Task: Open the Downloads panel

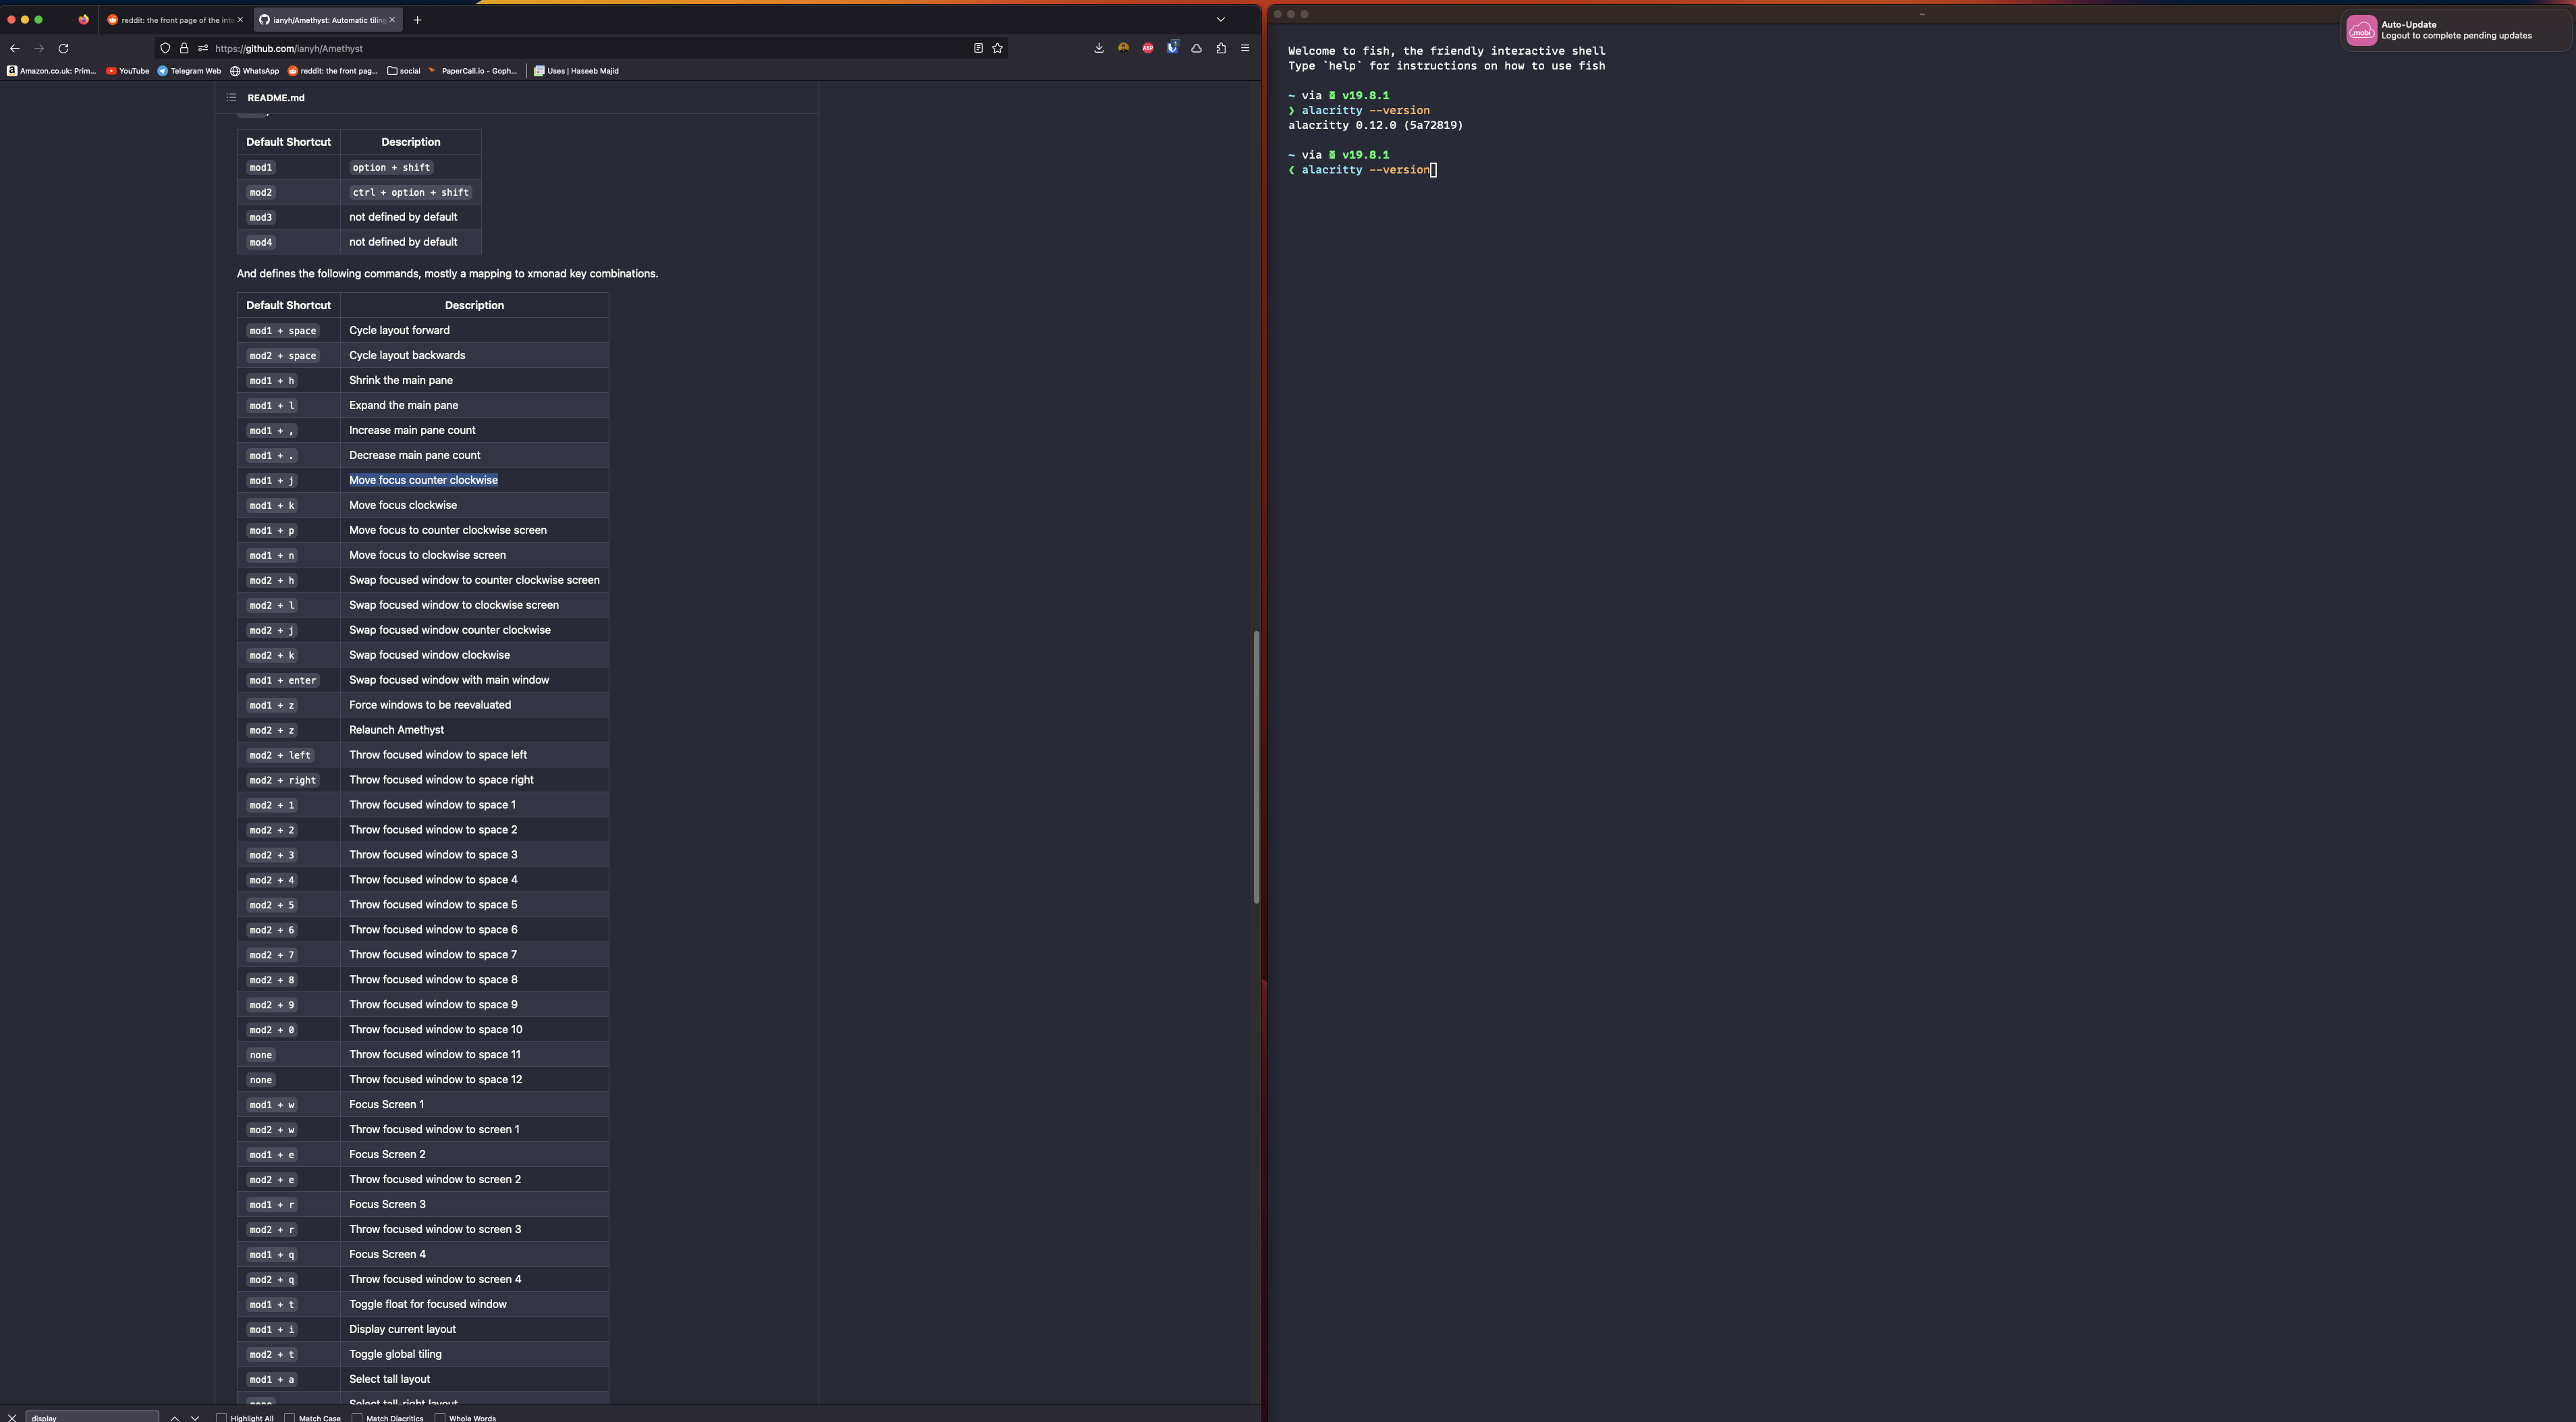Action: pos(1098,48)
